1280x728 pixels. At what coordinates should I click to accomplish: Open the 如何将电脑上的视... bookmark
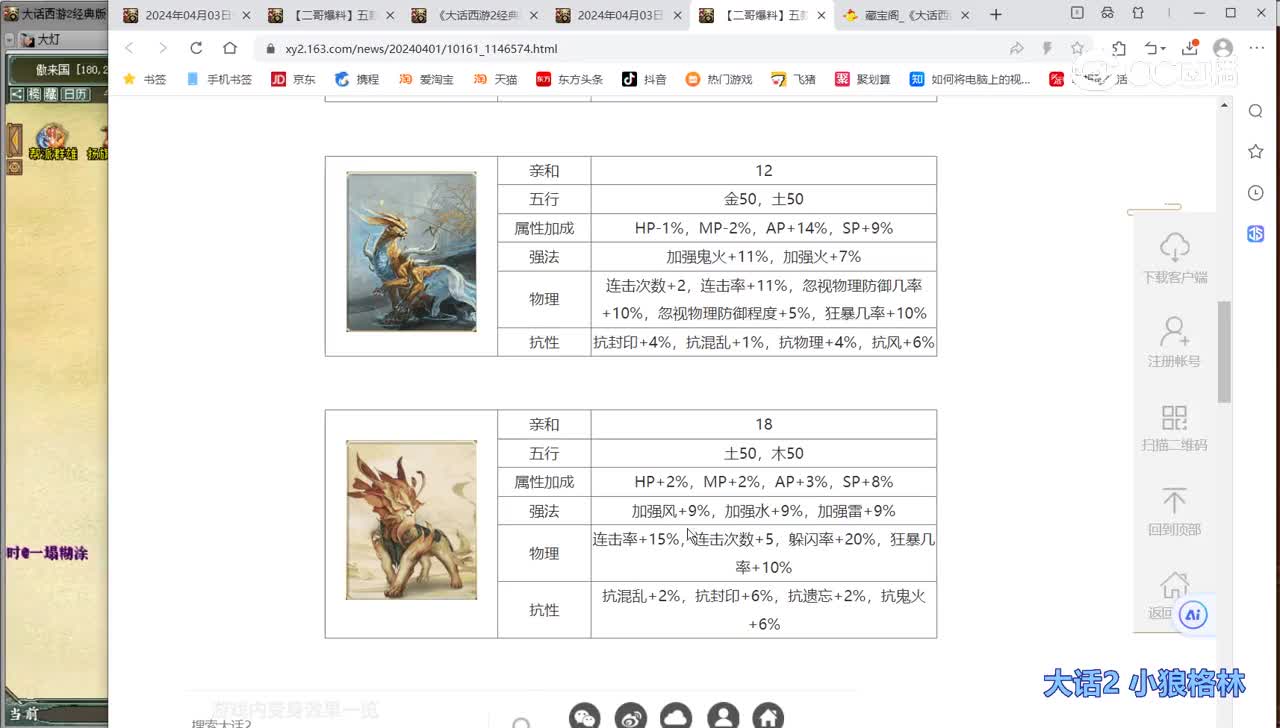pos(970,79)
